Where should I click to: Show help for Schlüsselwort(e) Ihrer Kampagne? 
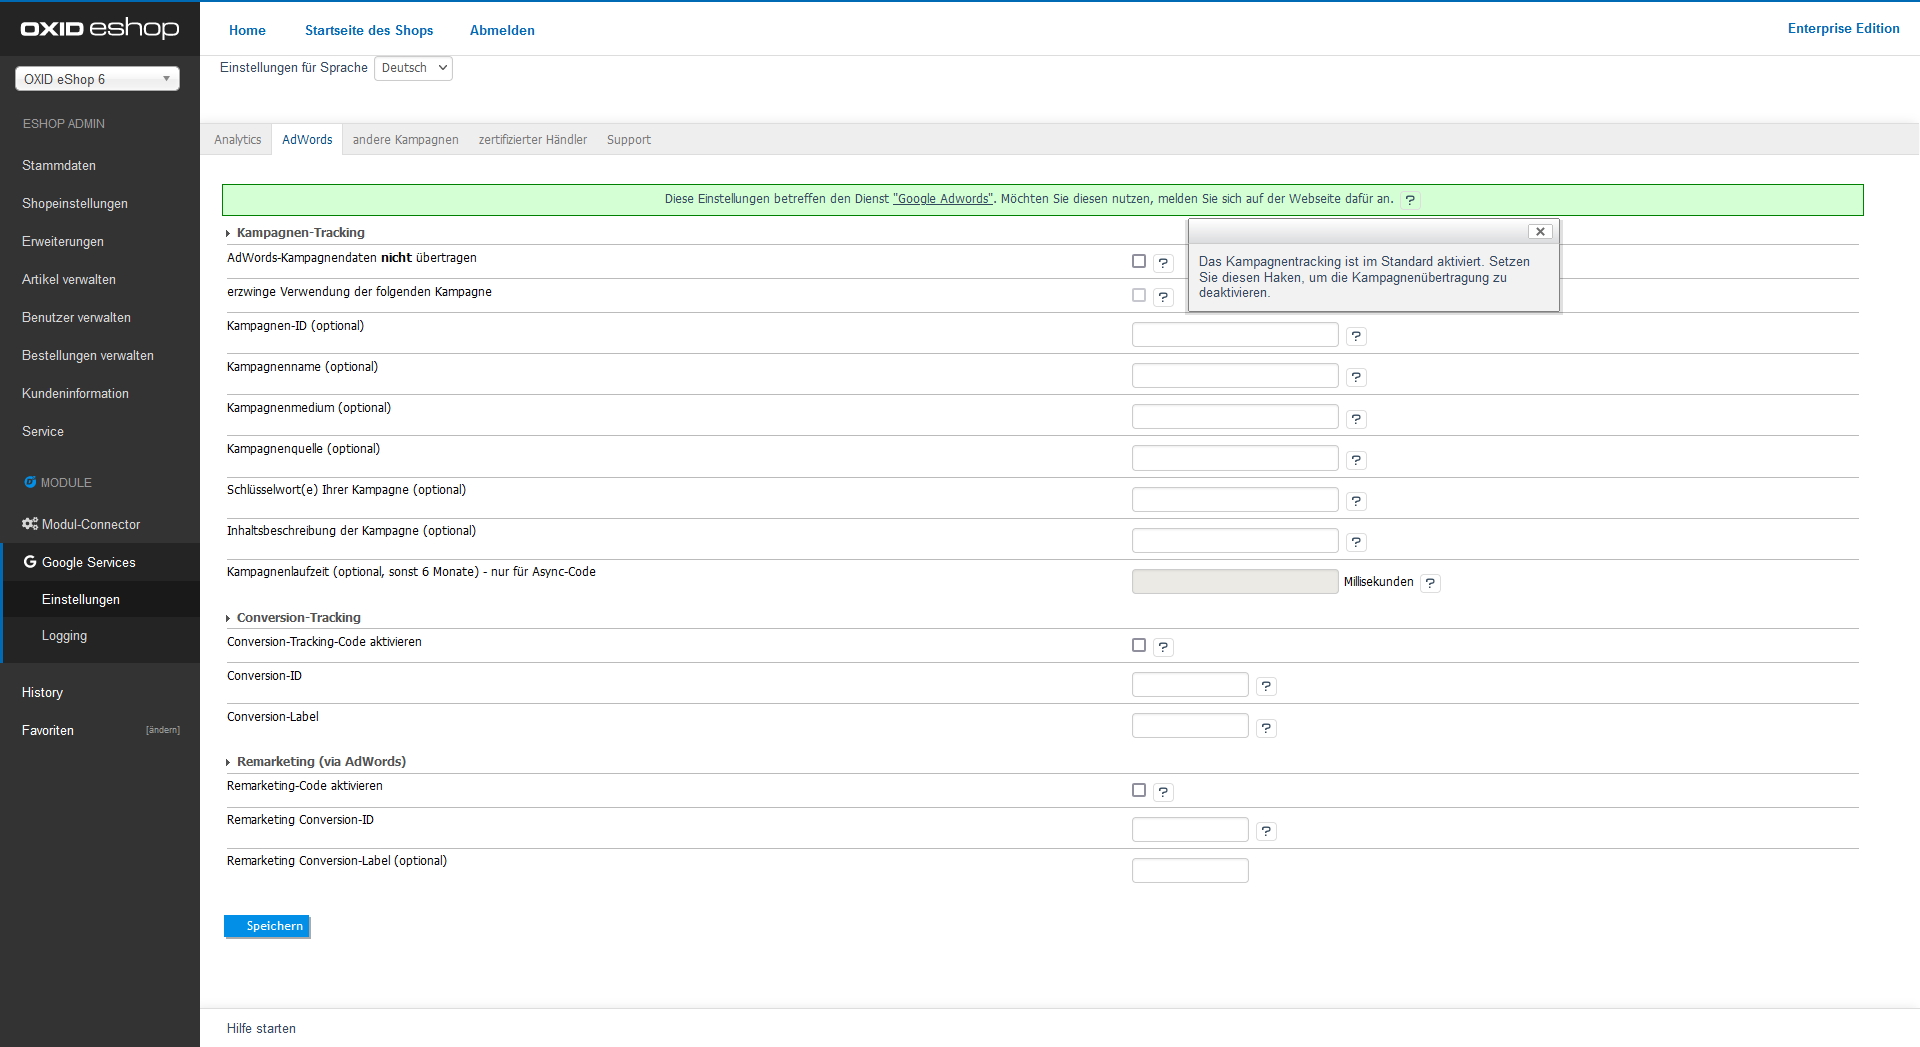point(1356,501)
